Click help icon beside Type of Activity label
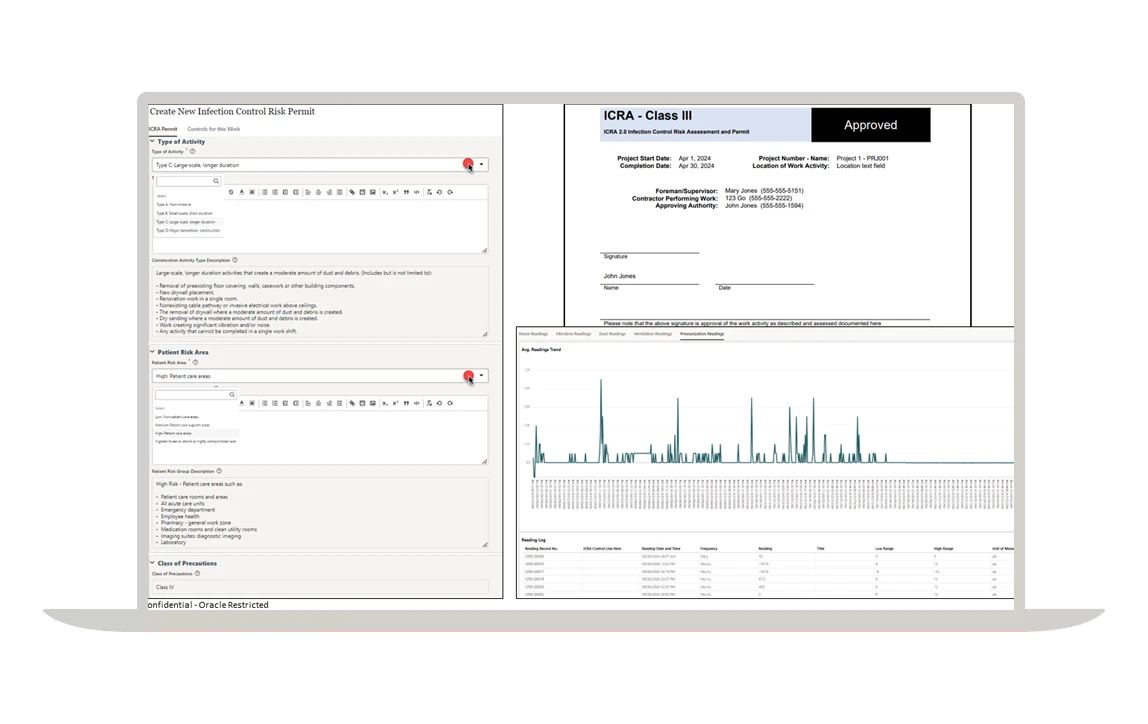This screenshot has height=724, width=1148. 192,151
